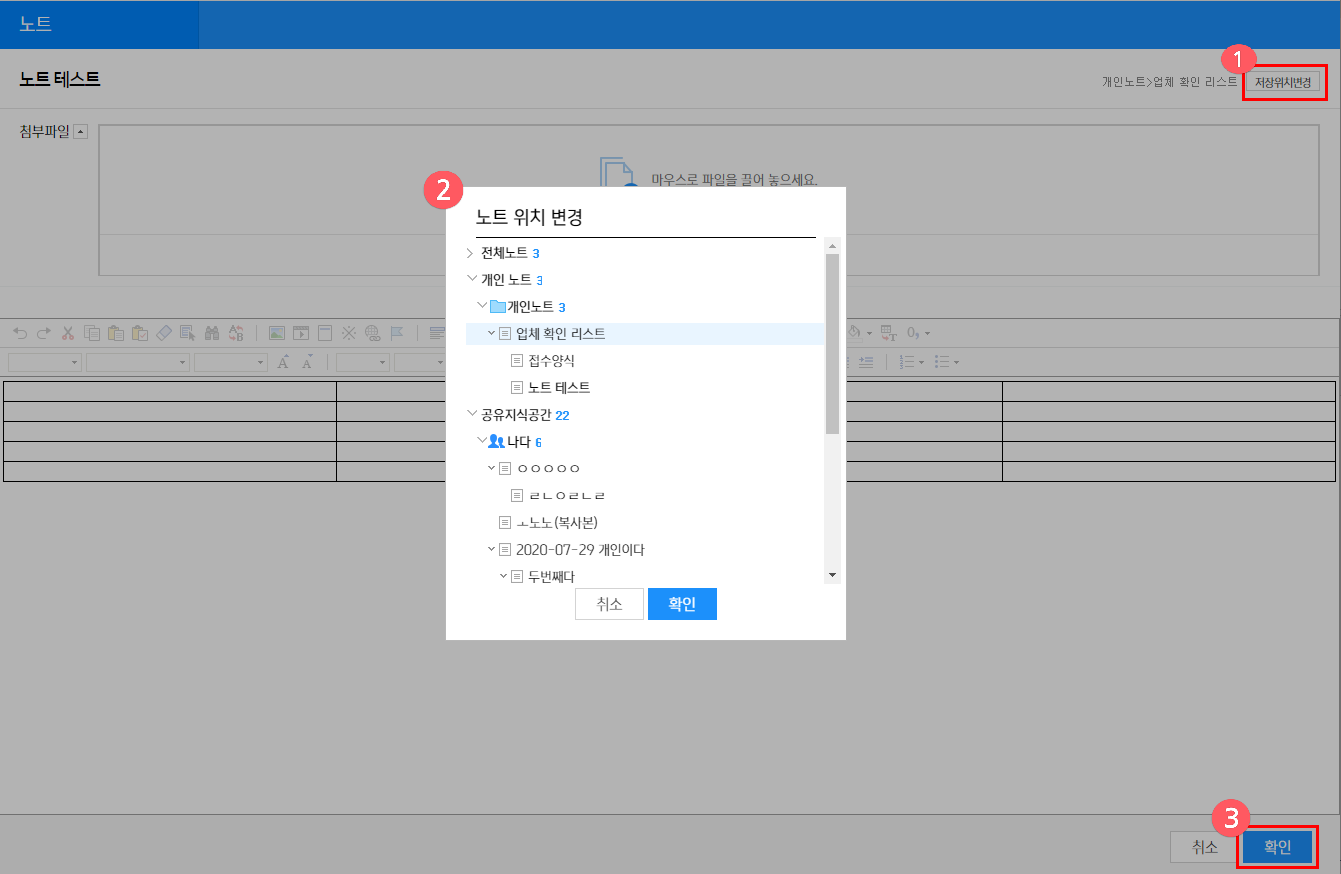
Task: Click the Insert Image icon
Action: click(277, 333)
